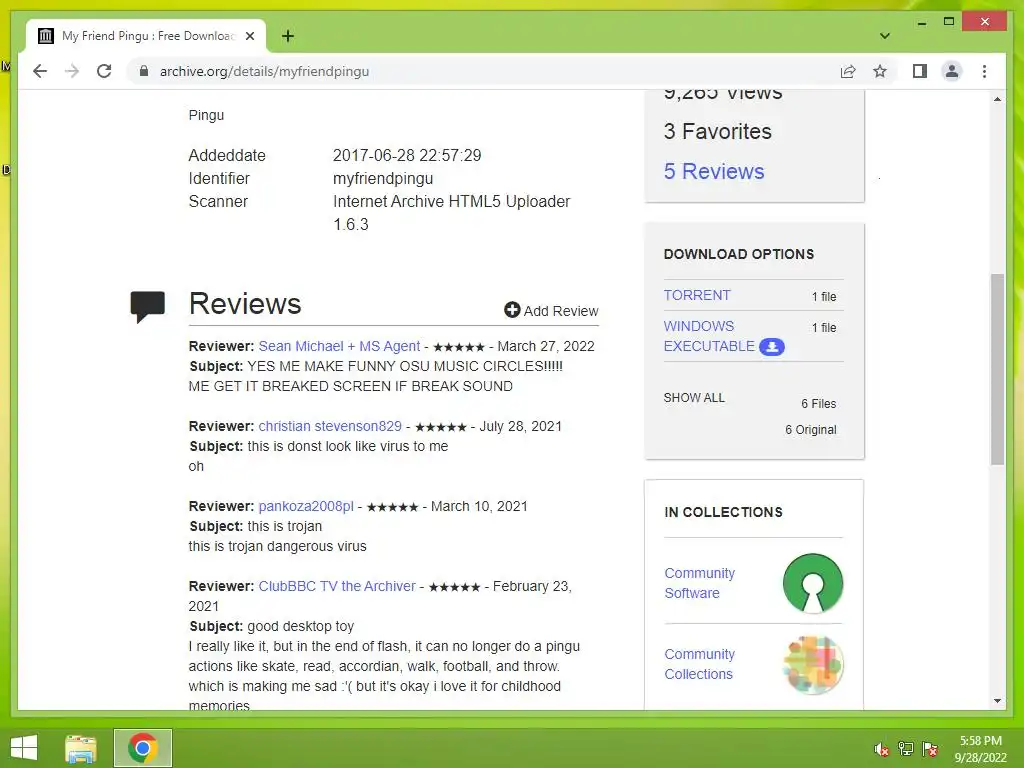Click subject text 'good desktop toy'
The width and height of the screenshot is (1024, 768).
[x=300, y=626]
